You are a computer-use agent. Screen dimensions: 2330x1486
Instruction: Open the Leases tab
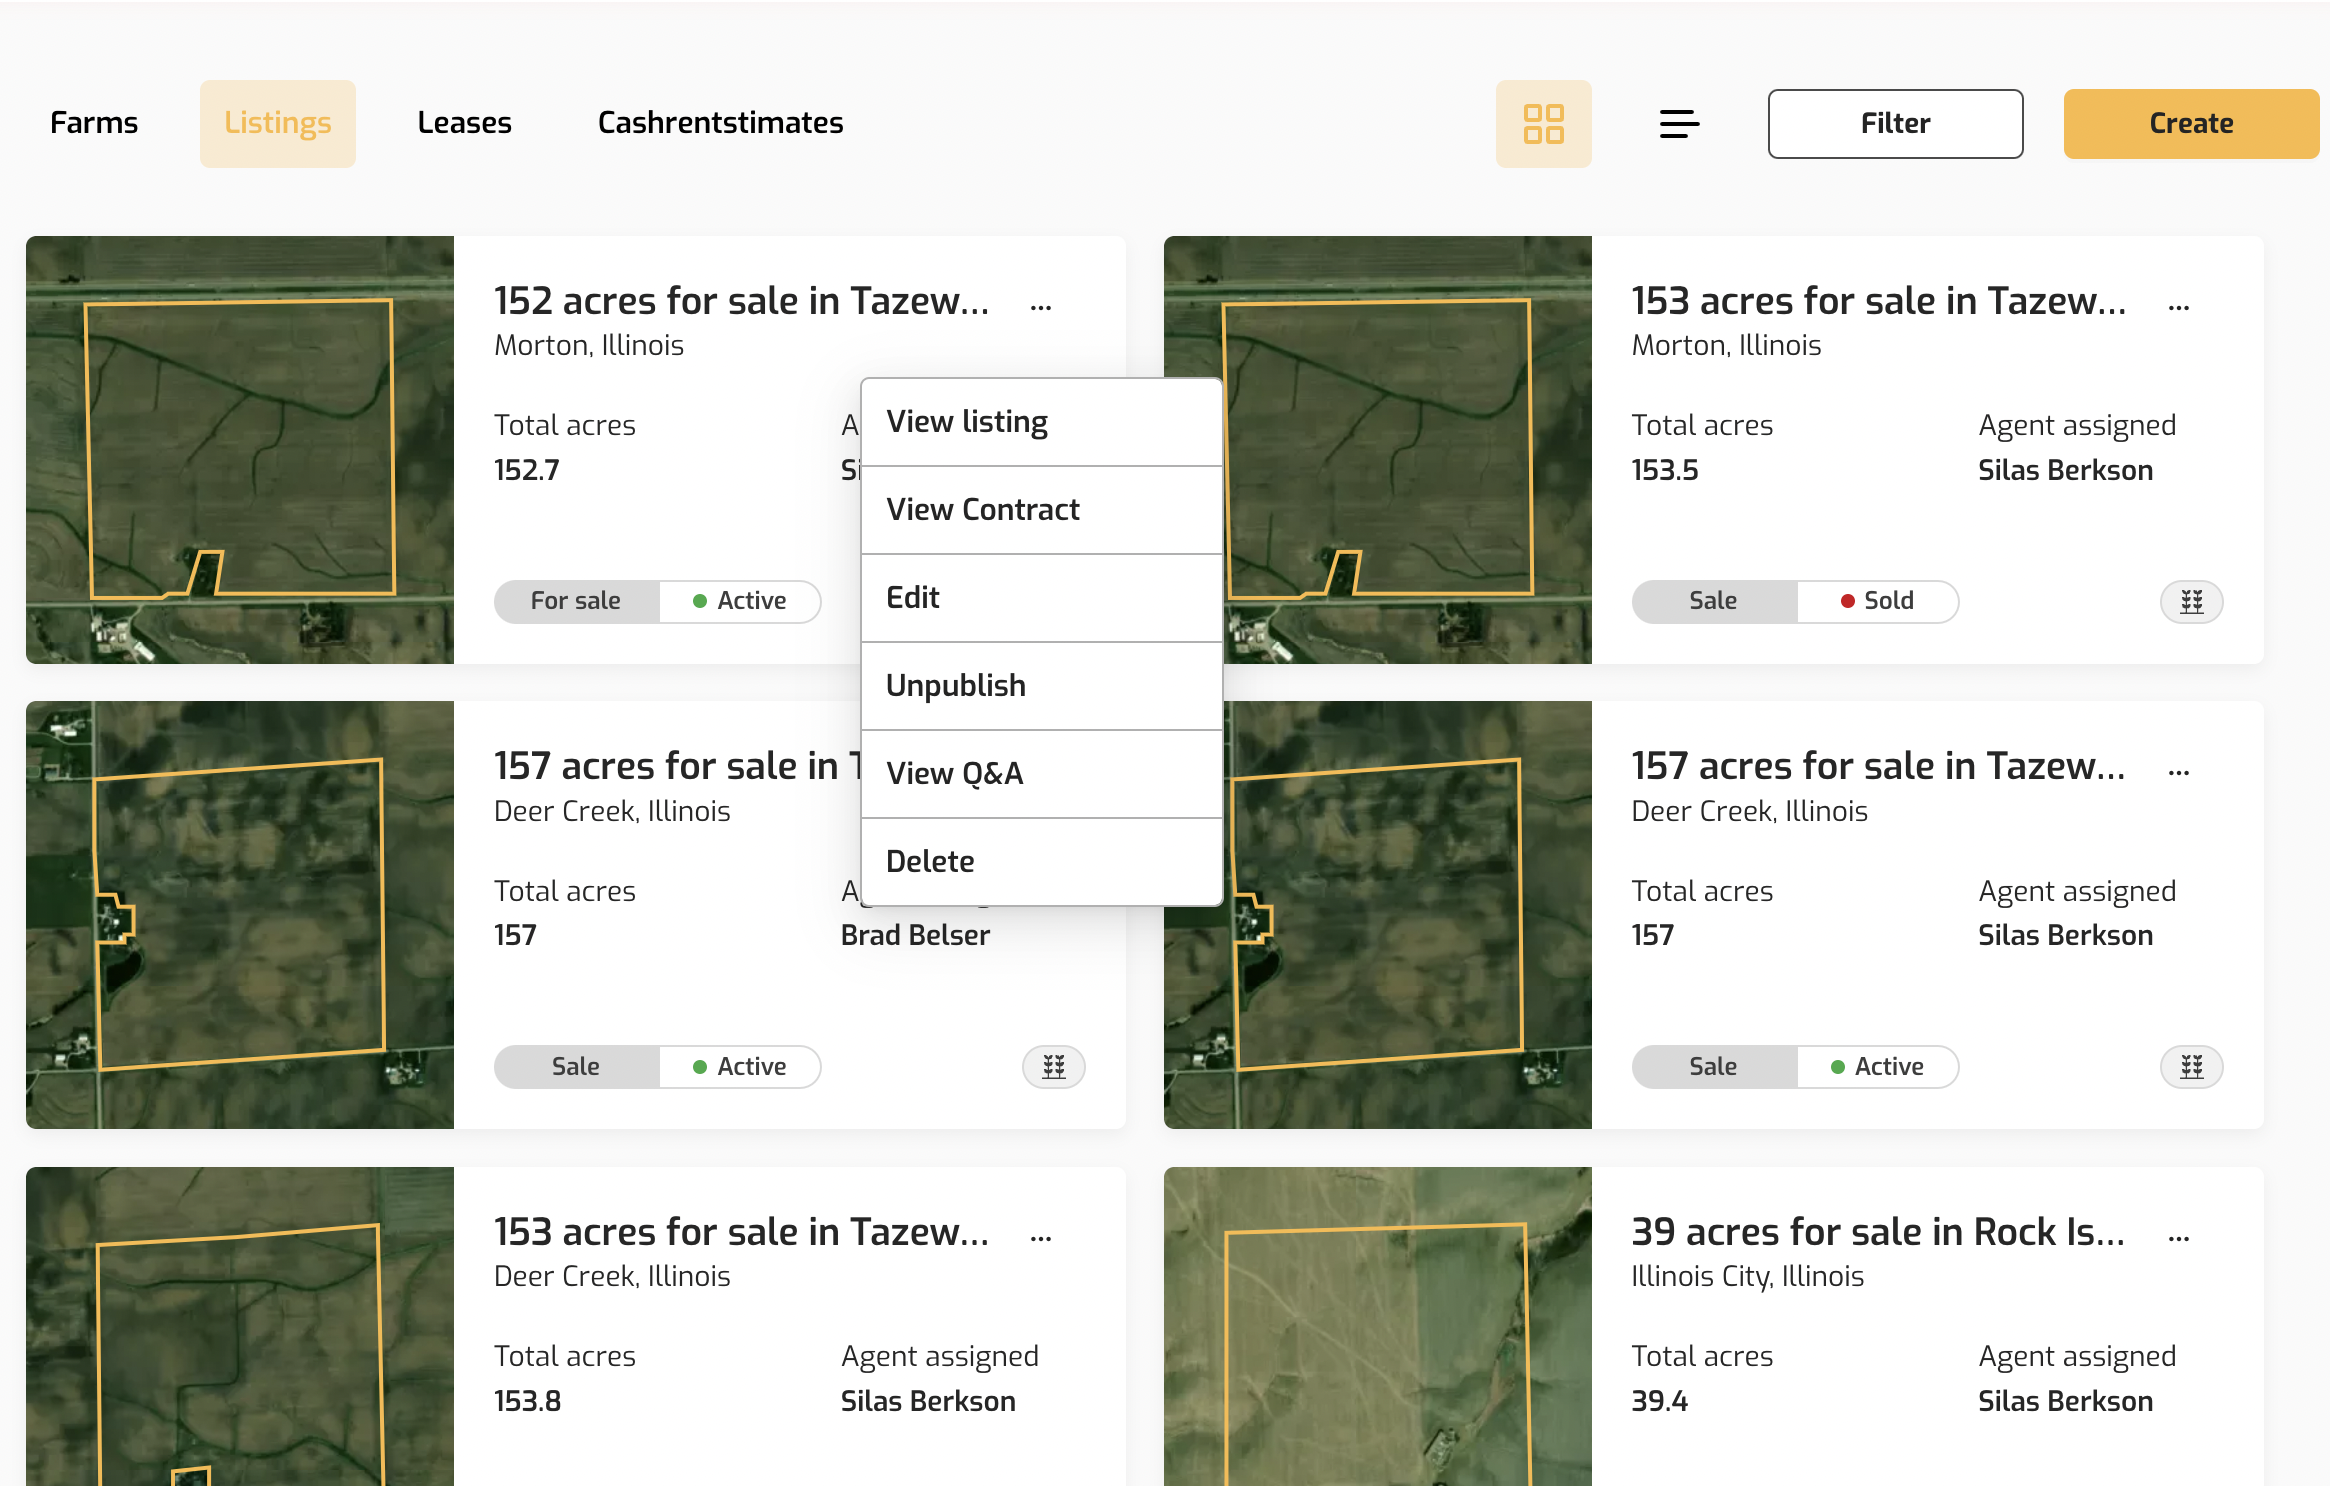click(464, 123)
